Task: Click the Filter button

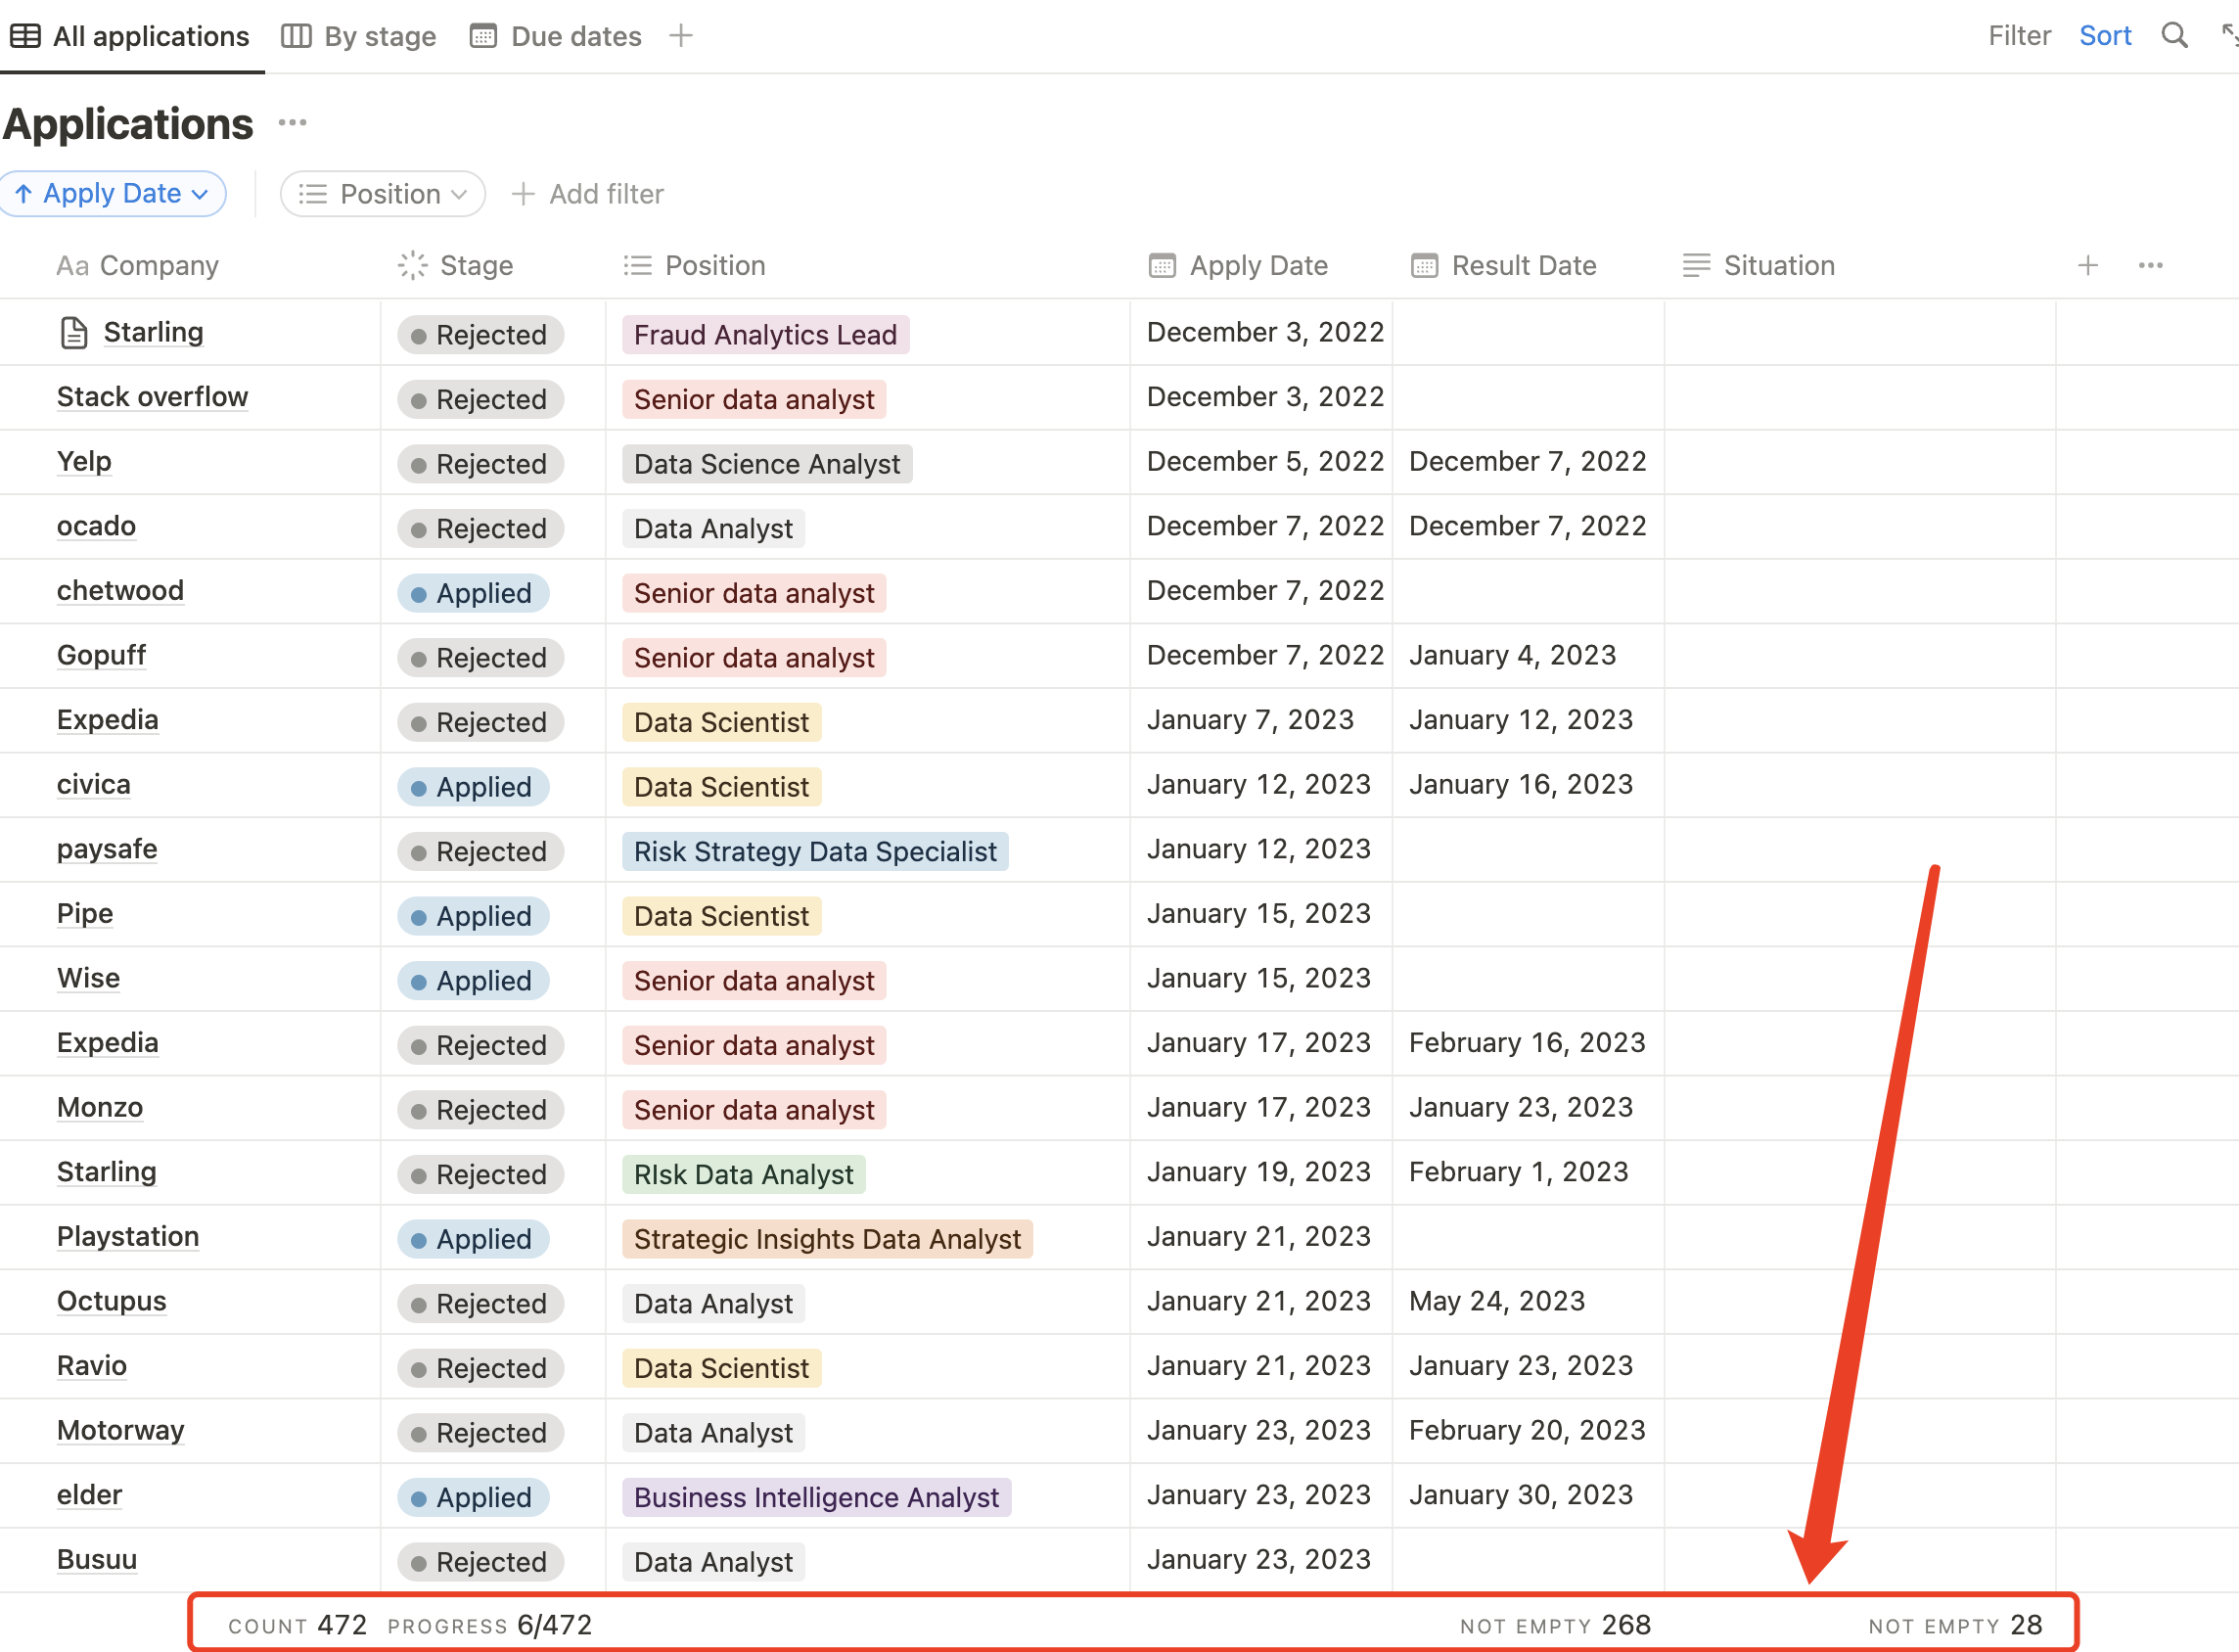Action: coord(2018,36)
